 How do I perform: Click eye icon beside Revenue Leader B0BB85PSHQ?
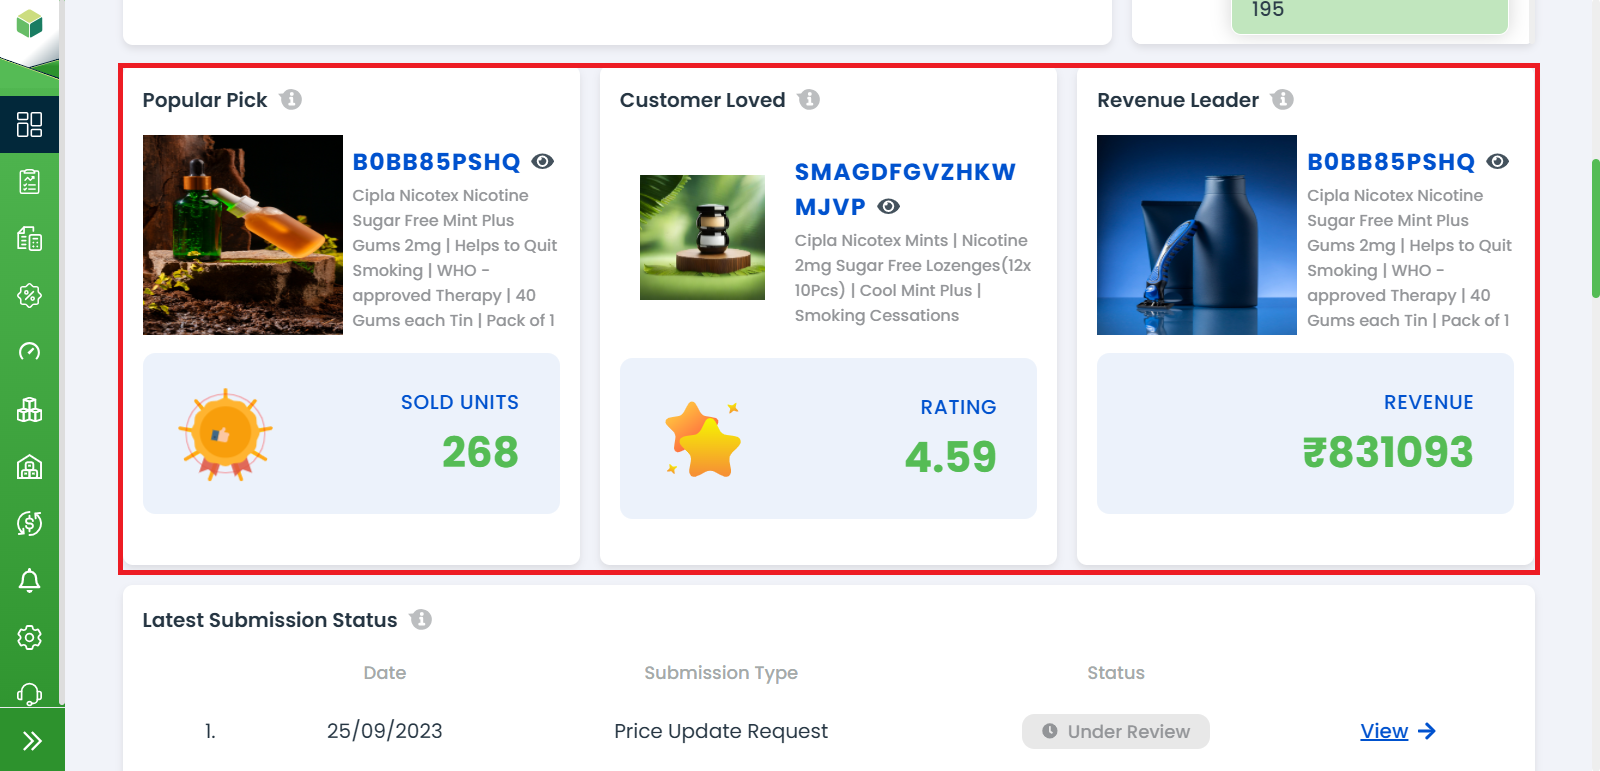[1497, 162]
